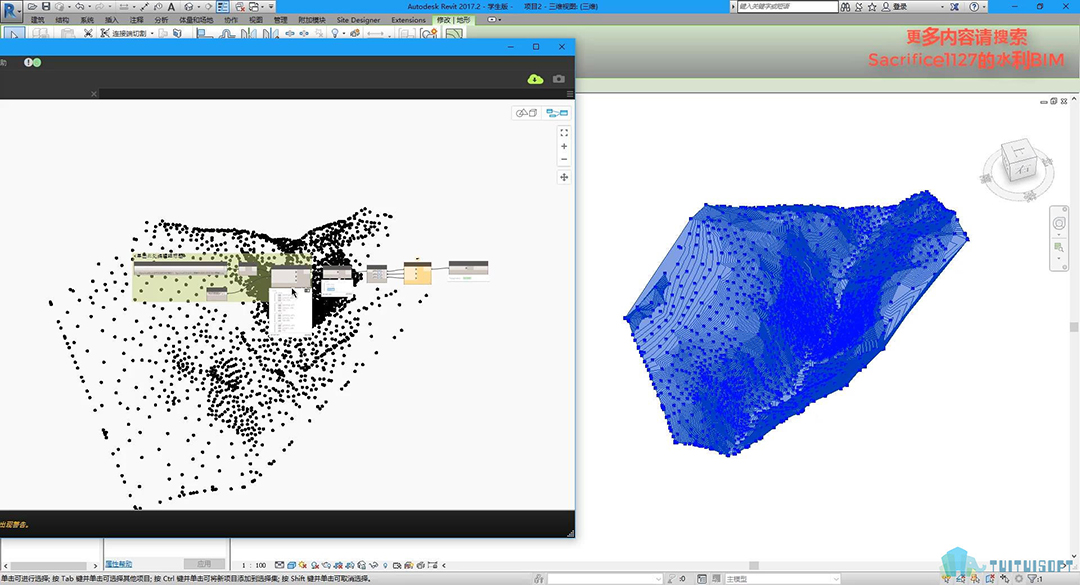Click the minus zoom-out button in Dynamo
The width and height of the screenshot is (1080, 585).
pos(564,160)
